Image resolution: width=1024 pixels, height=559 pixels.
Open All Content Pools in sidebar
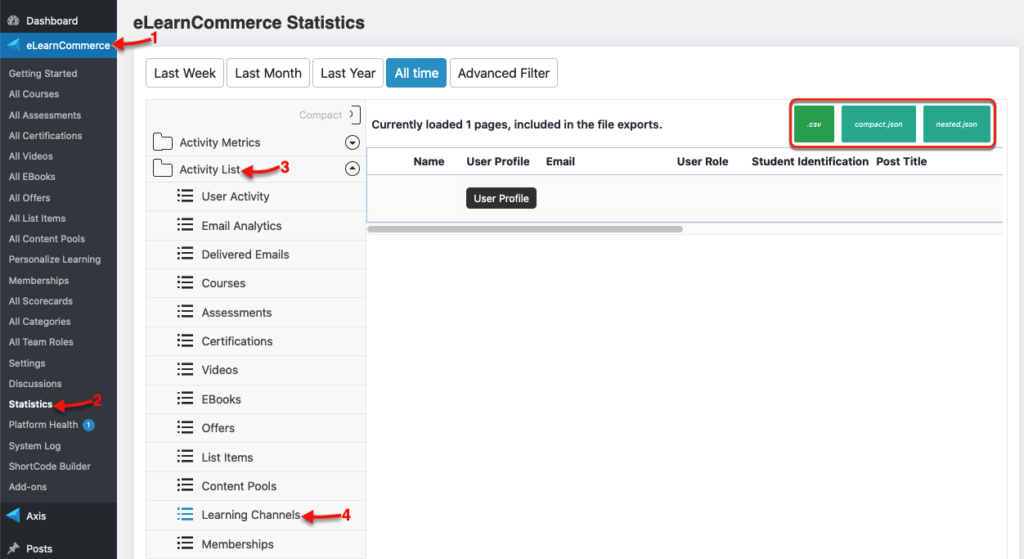(47, 238)
